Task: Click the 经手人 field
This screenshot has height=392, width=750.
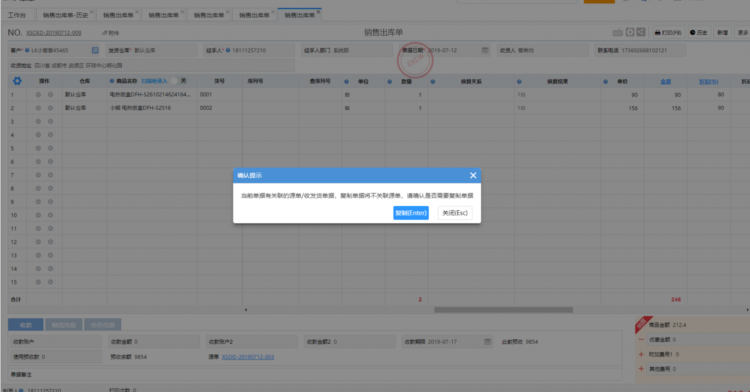Action: (x=249, y=50)
